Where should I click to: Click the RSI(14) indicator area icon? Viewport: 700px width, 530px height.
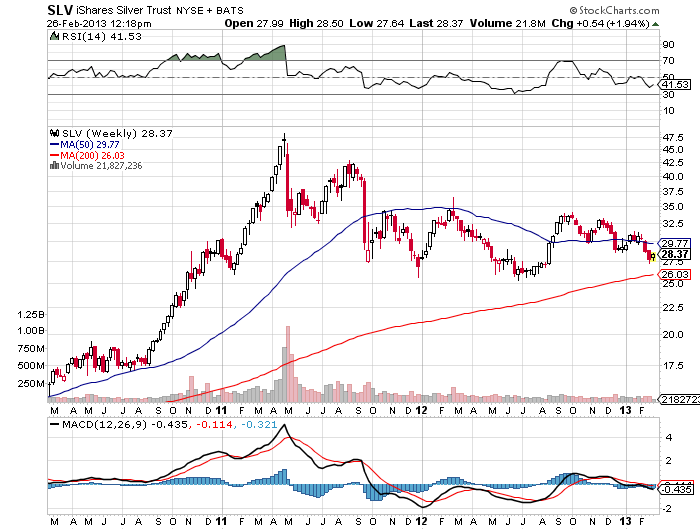click(54, 36)
